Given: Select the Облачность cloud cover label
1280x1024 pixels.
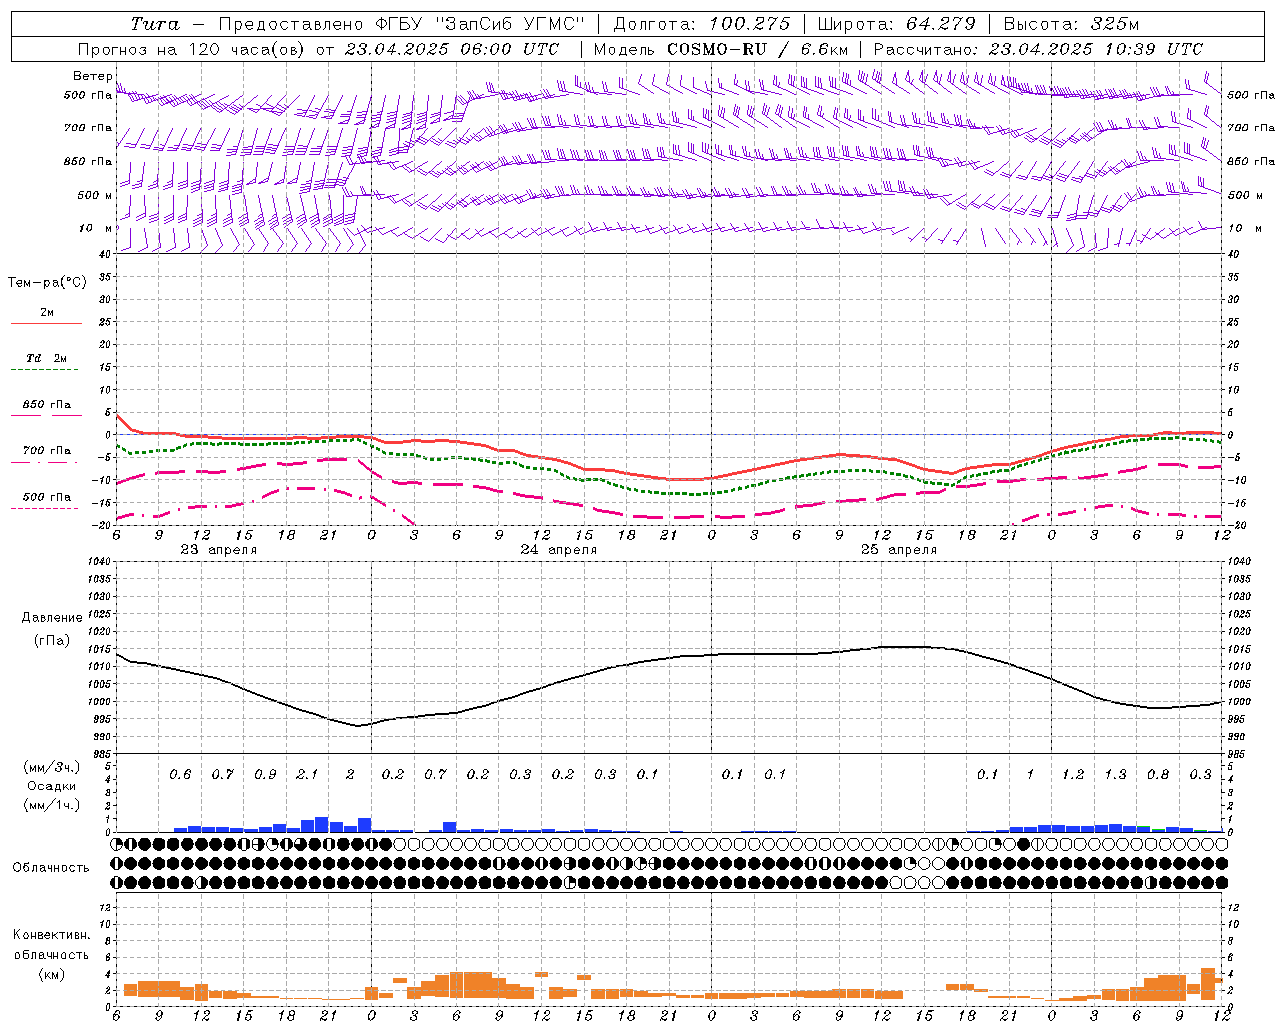Looking at the screenshot, I should (51, 867).
